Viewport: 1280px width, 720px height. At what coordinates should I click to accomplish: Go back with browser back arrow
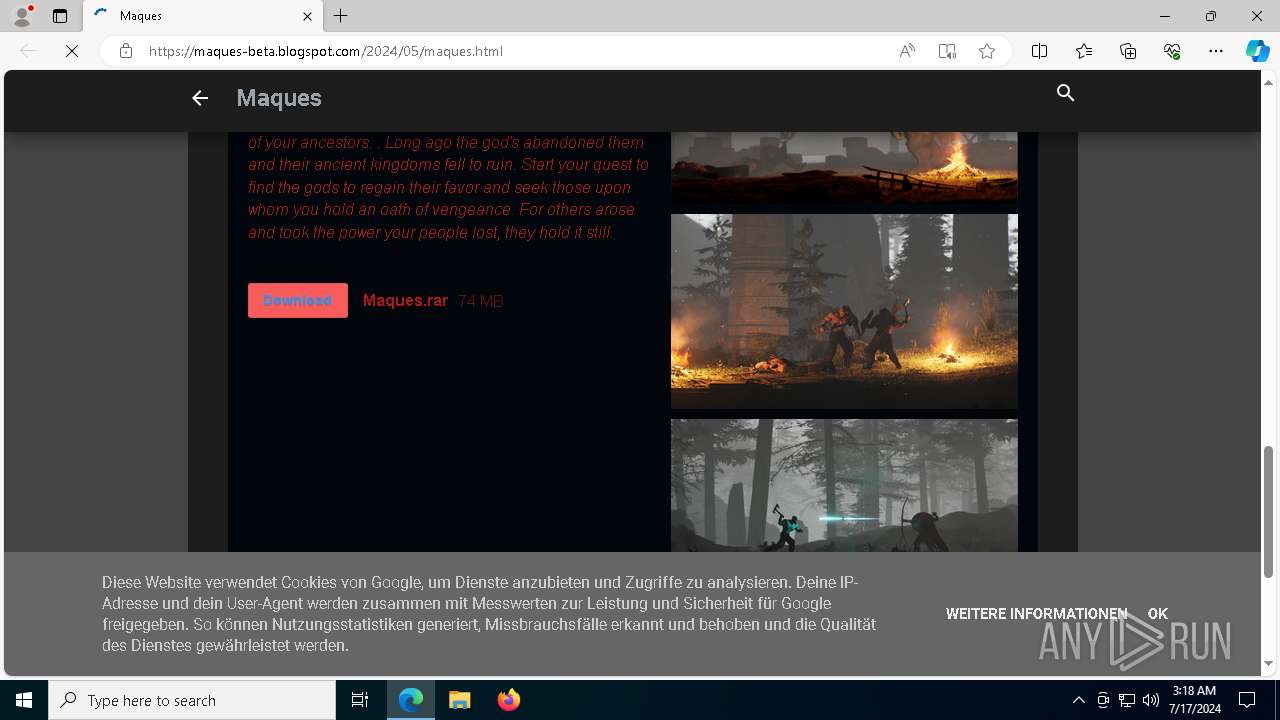tap(28, 51)
